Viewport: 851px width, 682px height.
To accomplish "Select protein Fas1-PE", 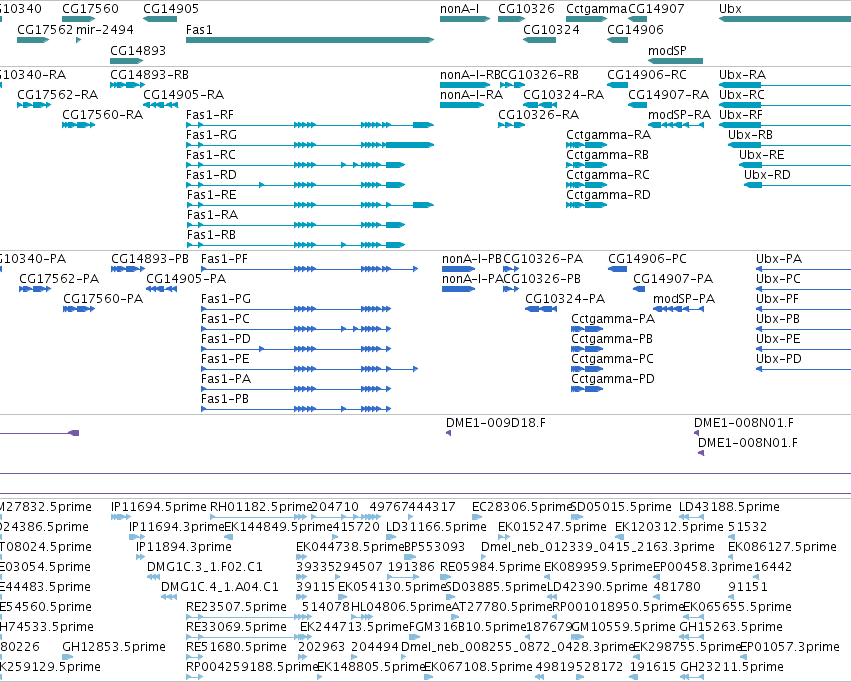I will [309, 369].
